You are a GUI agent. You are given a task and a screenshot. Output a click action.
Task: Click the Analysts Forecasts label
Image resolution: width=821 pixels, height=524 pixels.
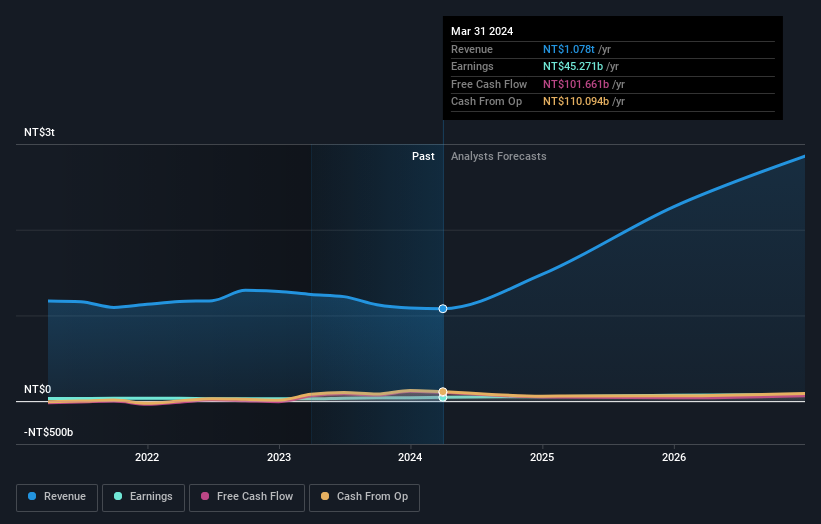pos(498,157)
